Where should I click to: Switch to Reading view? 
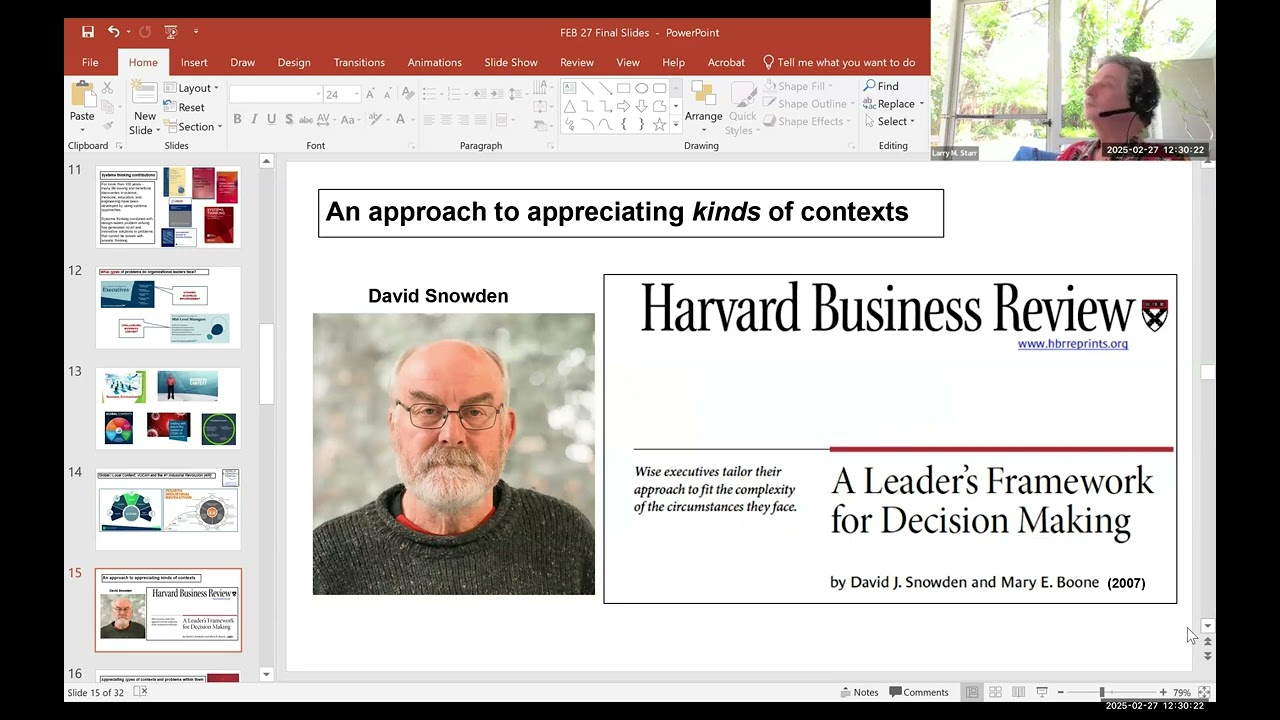pyautogui.click(x=1018, y=692)
